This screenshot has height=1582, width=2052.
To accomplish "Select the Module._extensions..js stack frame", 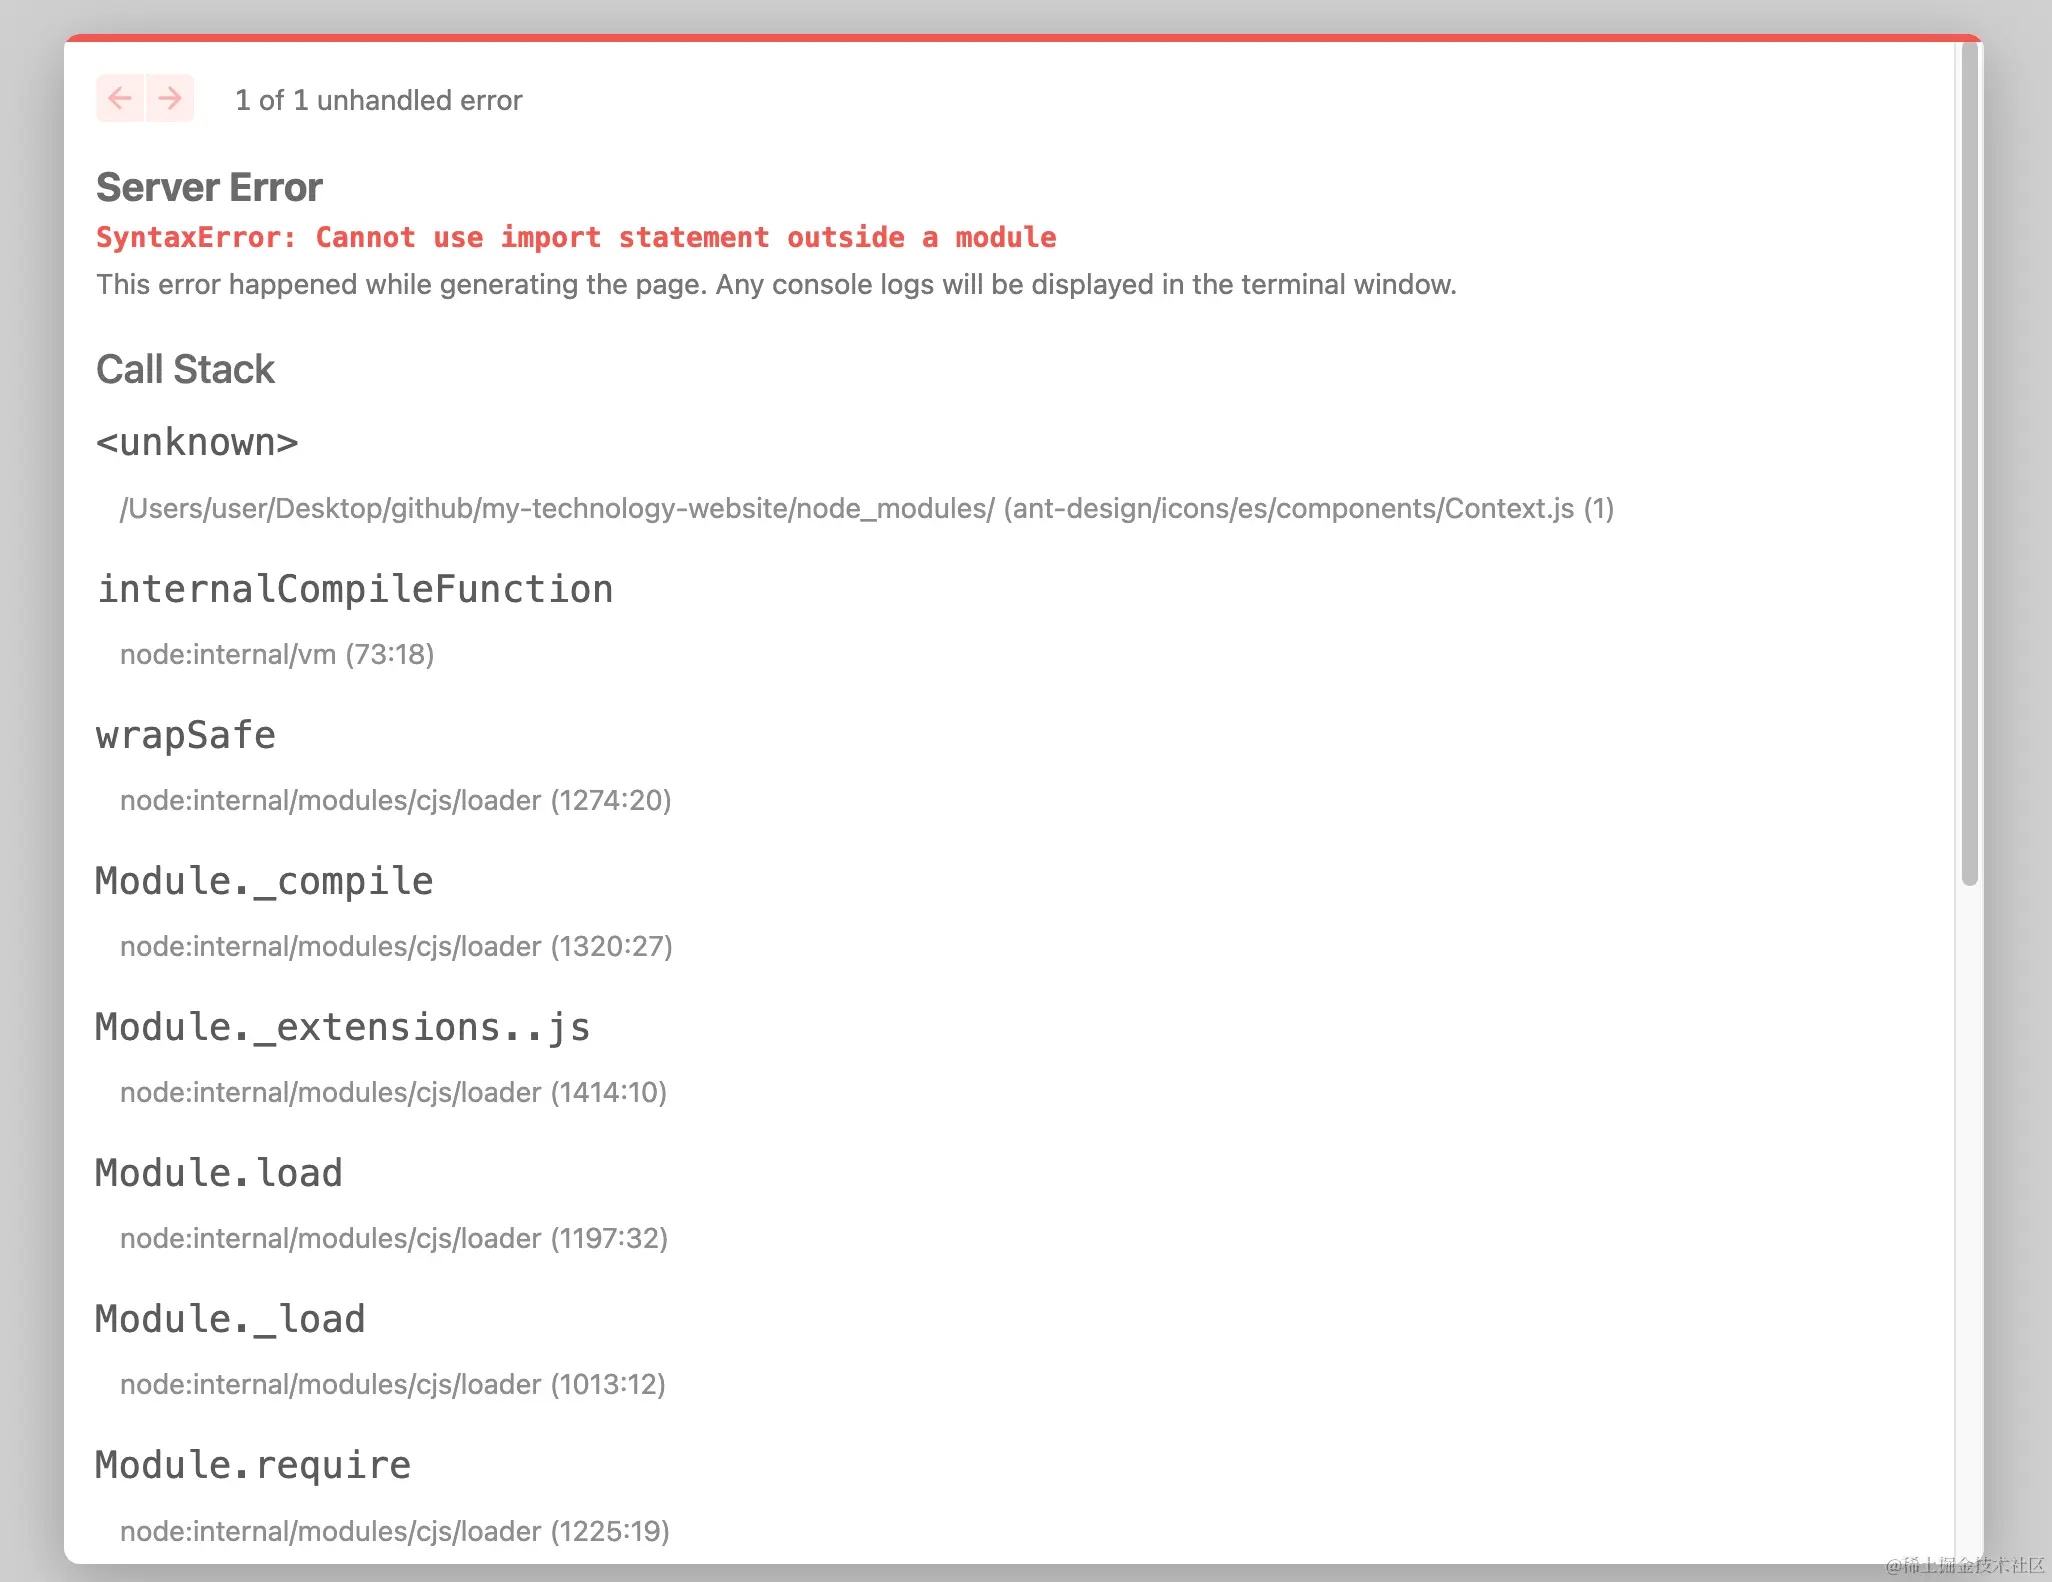I will [342, 1027].
